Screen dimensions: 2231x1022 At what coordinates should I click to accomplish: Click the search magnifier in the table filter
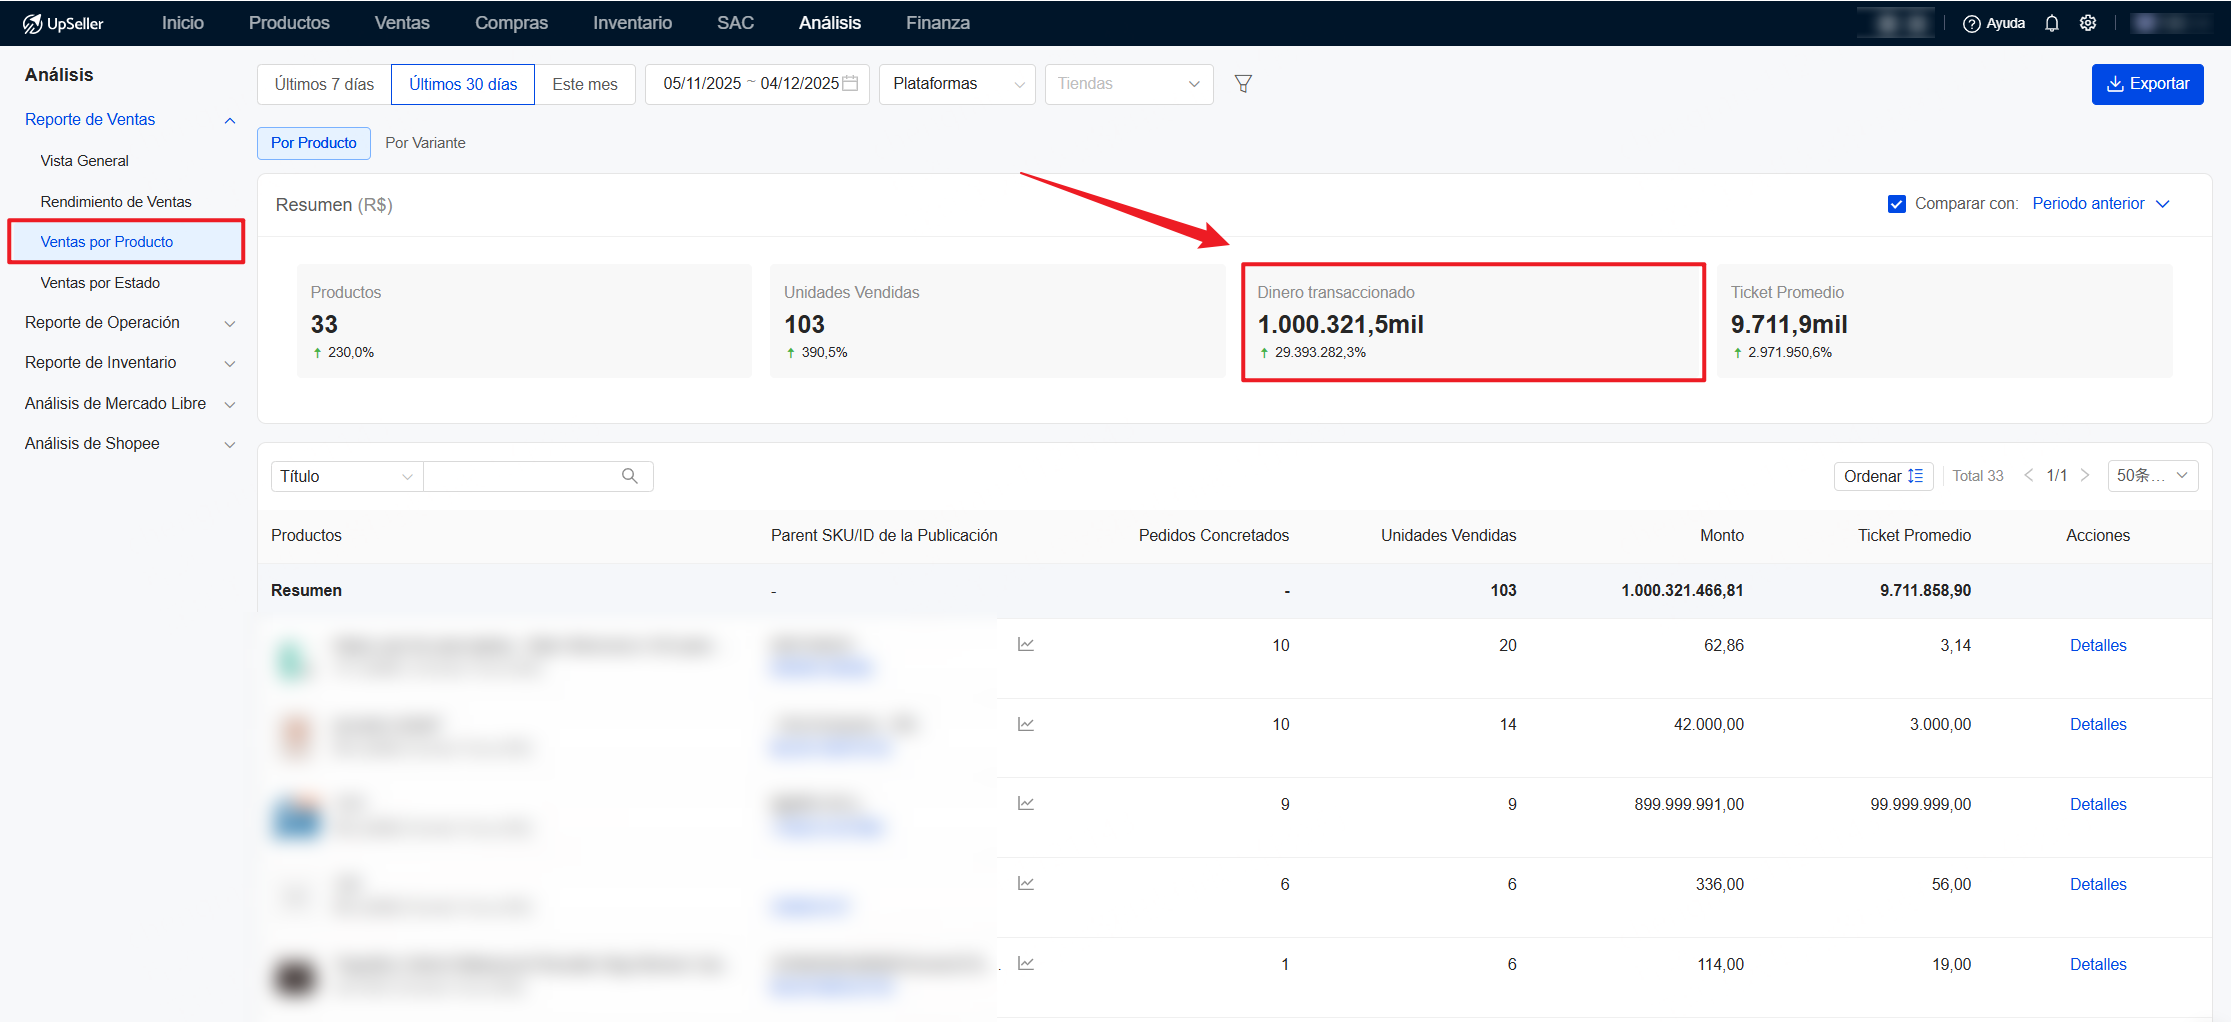[x=630, y=476]
